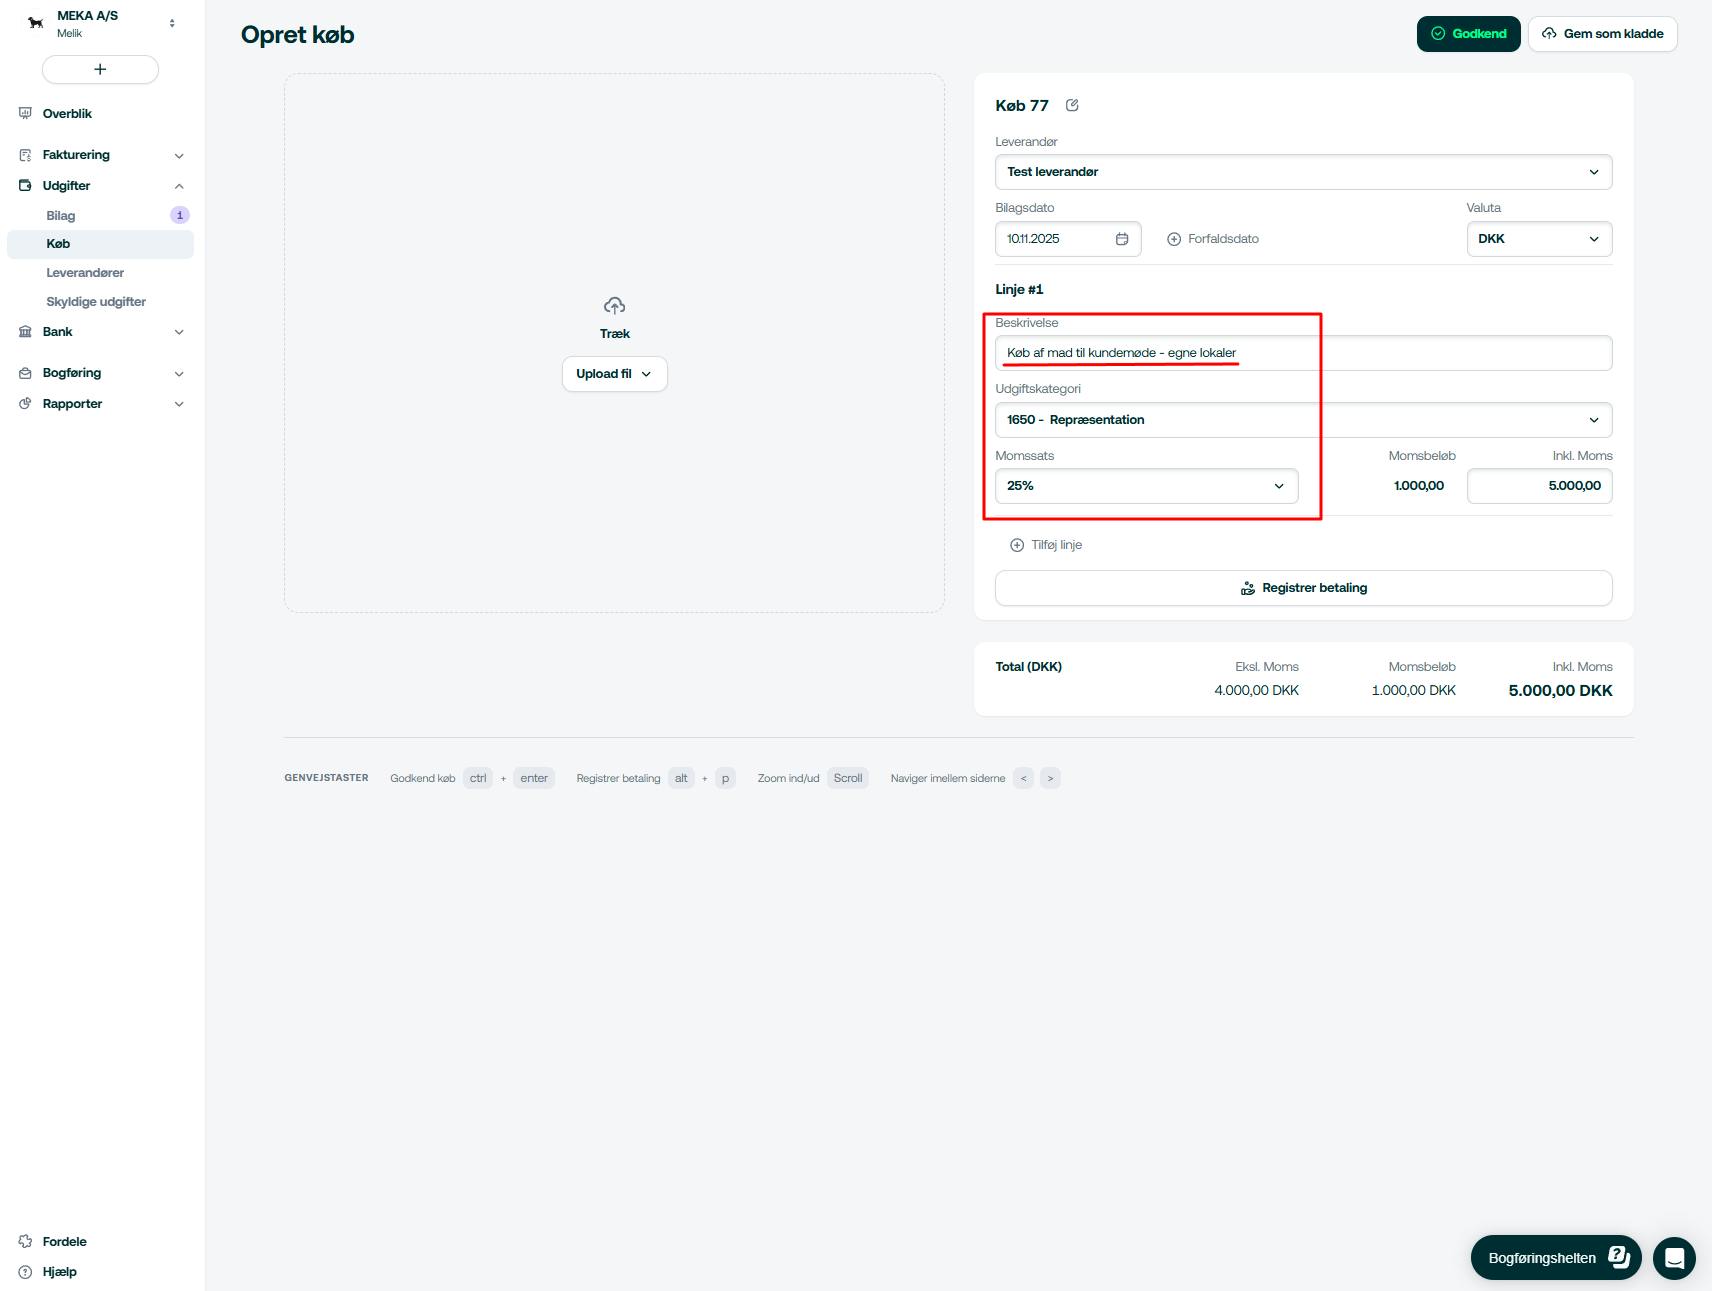Click the Eksl. Moms total 4.000,00 DKK
Image resolution: width=1712 pixels, height=1291 pixels.
point(1256,691)
